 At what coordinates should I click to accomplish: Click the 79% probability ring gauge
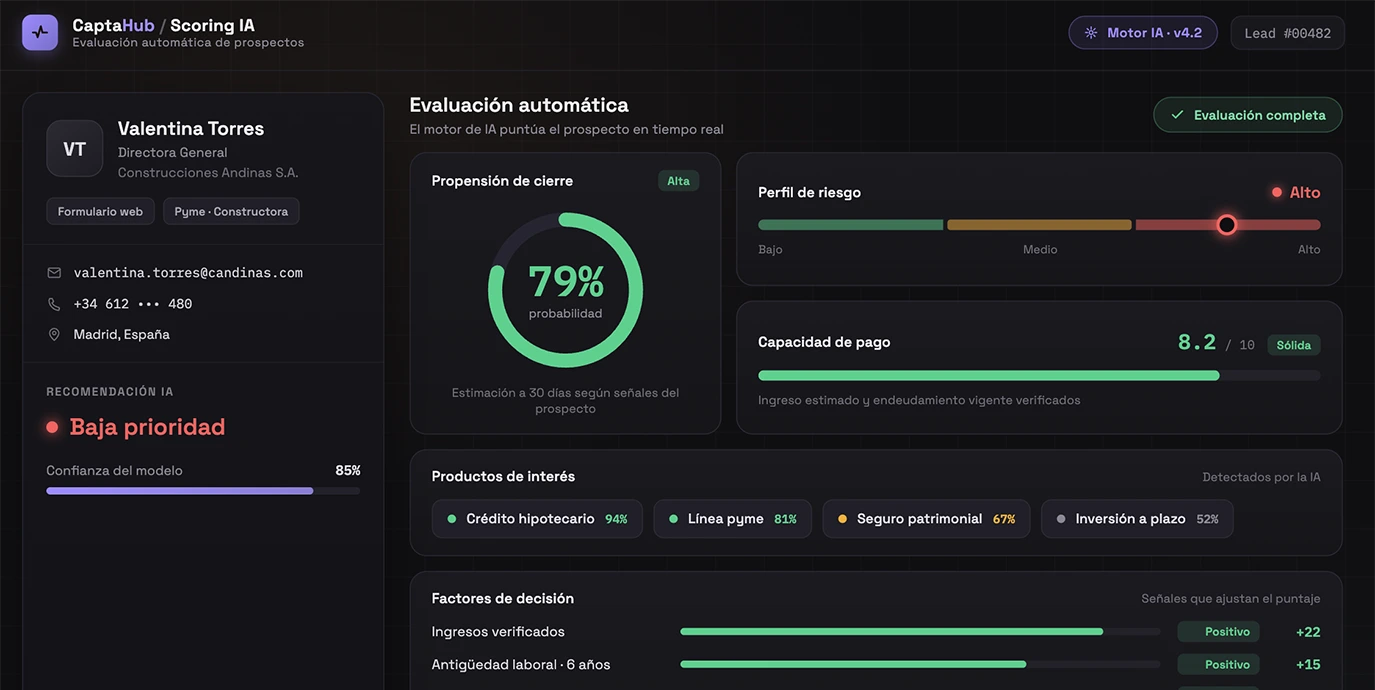565,290
